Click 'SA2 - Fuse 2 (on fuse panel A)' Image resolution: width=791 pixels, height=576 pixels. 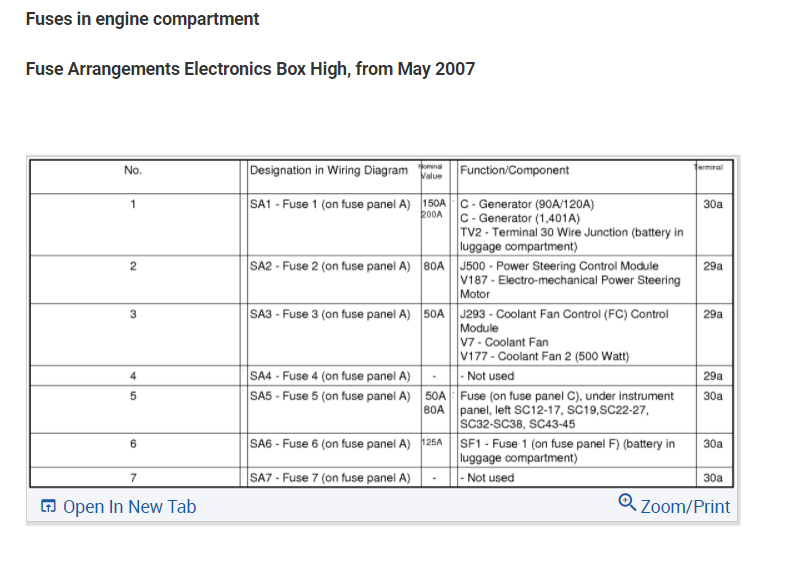click(x=330, y=266)
